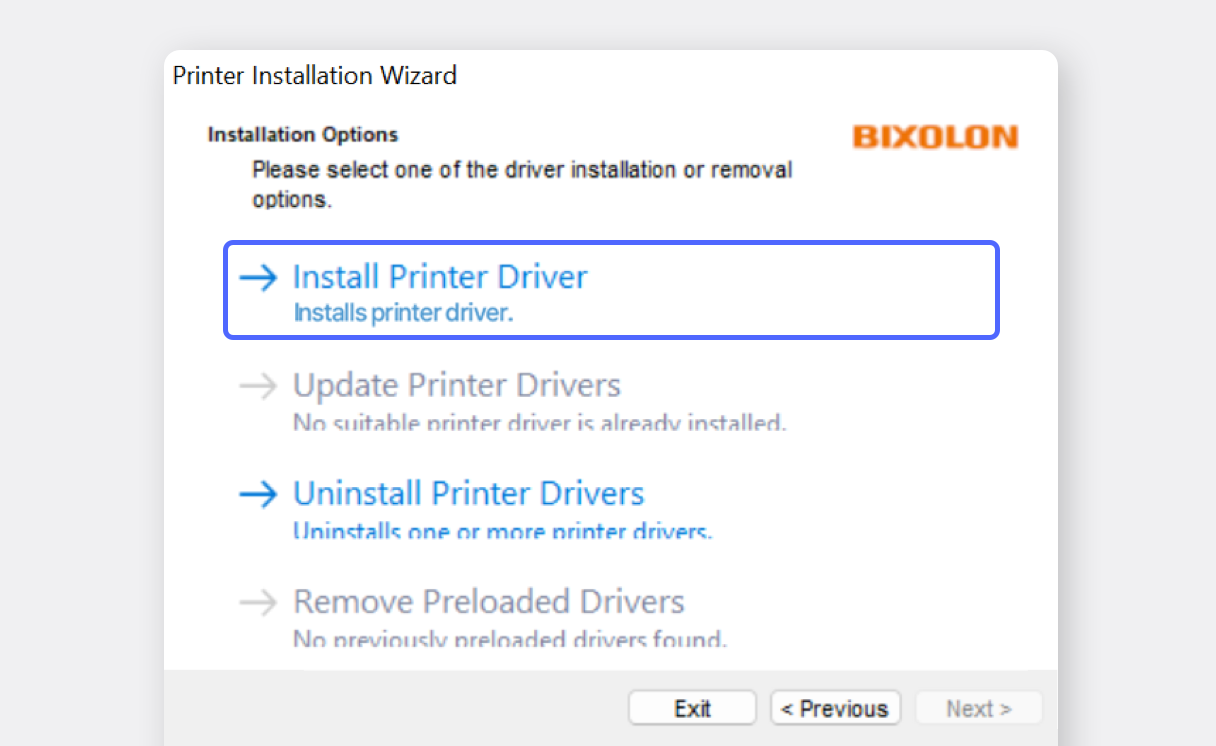Click the 'Please select one of' instruction text
The width and height of the screenshot is (1216, 746).
tap(521, 170)
